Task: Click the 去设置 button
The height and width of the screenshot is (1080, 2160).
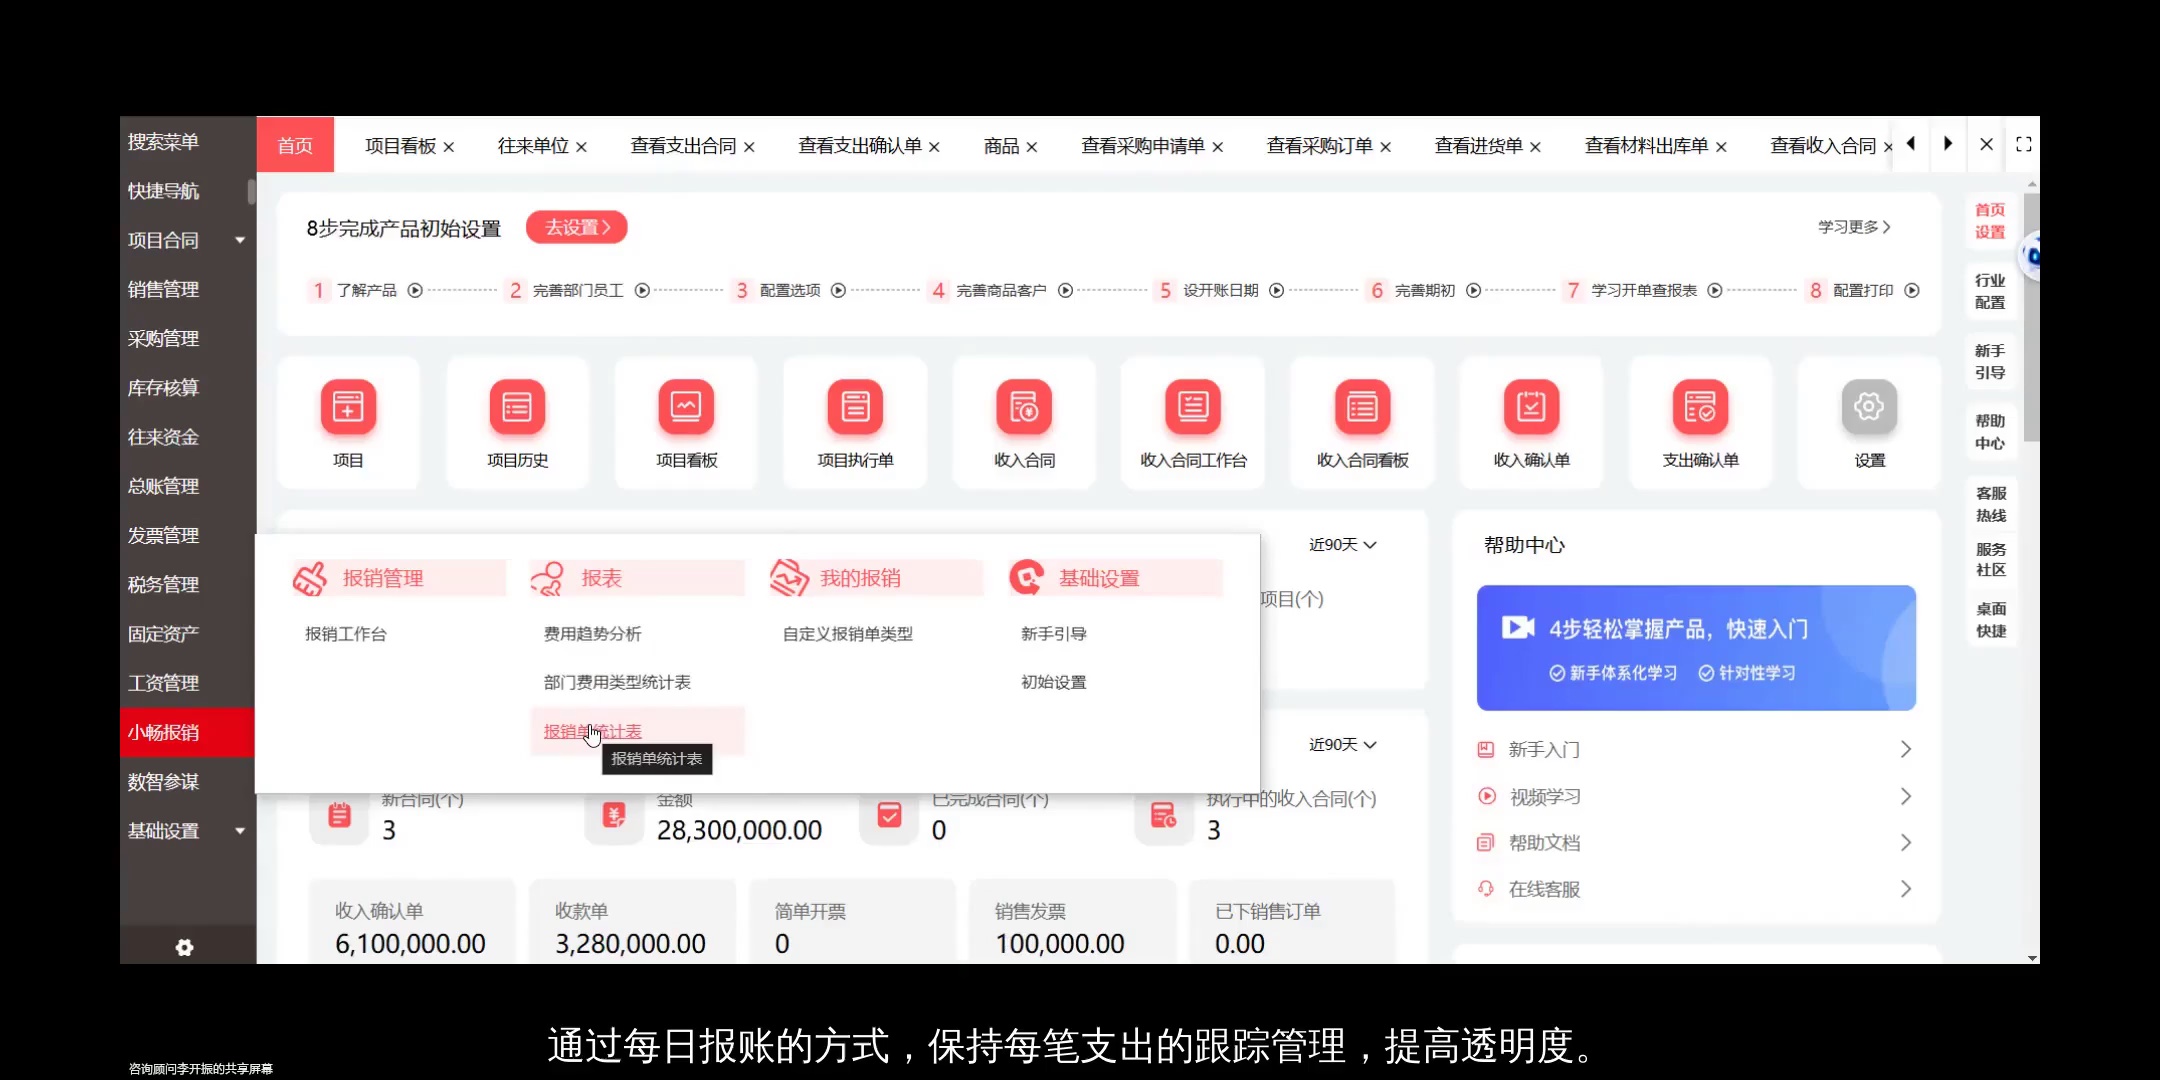Action: [575, 227]
